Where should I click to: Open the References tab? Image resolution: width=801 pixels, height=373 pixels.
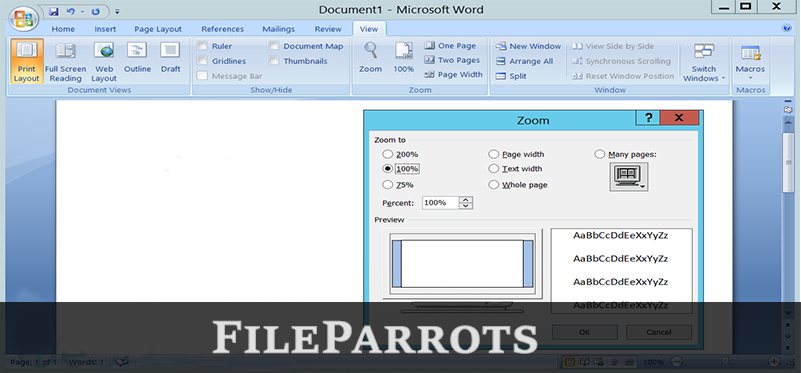coord(223,29)
